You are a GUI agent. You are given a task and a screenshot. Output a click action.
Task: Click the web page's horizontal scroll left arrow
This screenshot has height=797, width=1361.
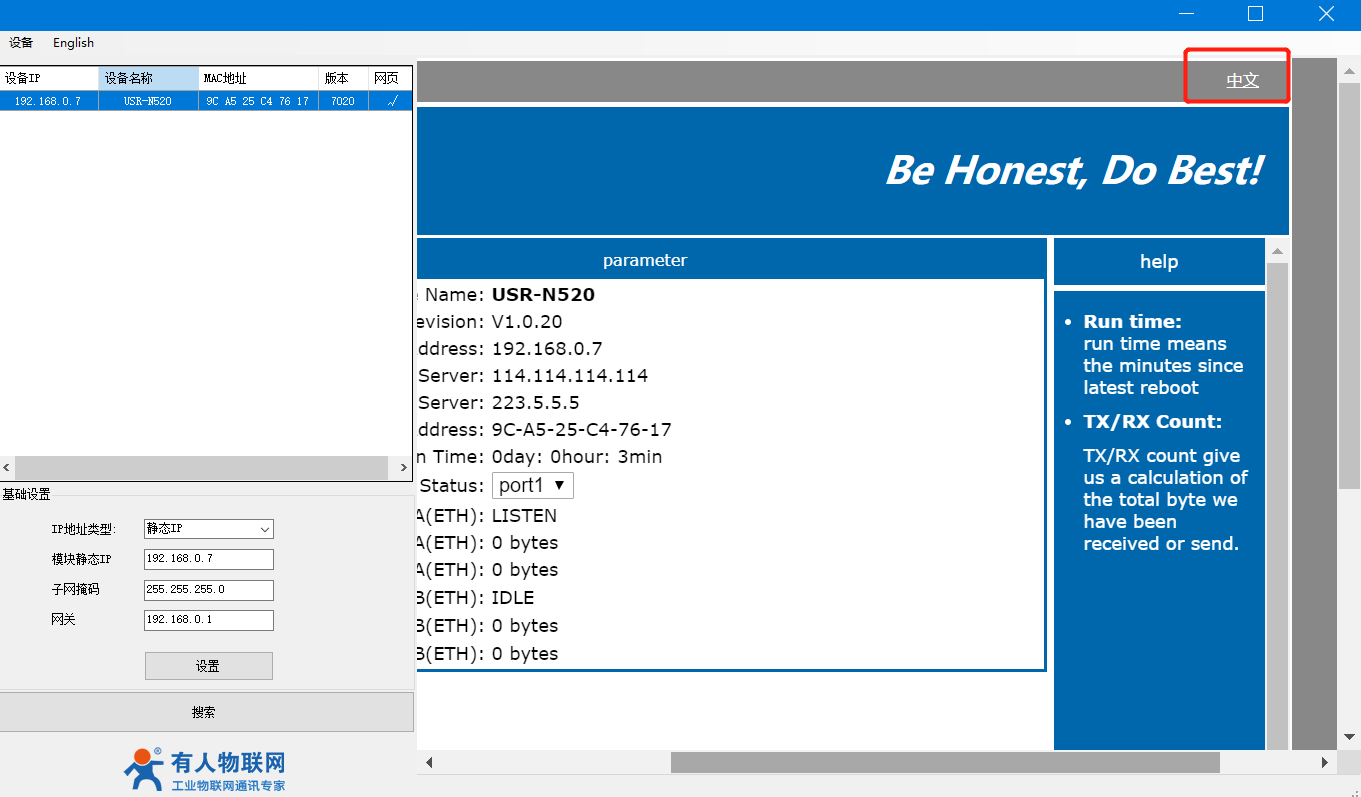click(x=429, y=762)
